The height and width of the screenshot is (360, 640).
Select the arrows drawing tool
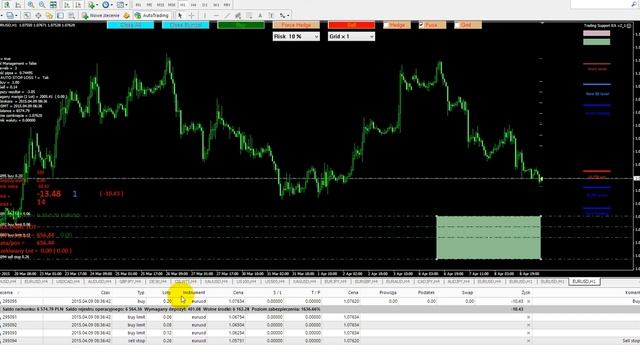tap(282, 16)
